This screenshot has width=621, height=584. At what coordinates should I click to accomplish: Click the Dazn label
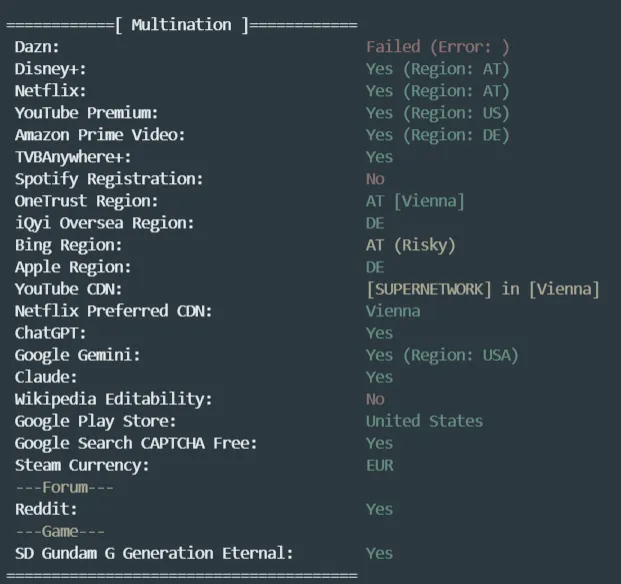coord(37,47)
